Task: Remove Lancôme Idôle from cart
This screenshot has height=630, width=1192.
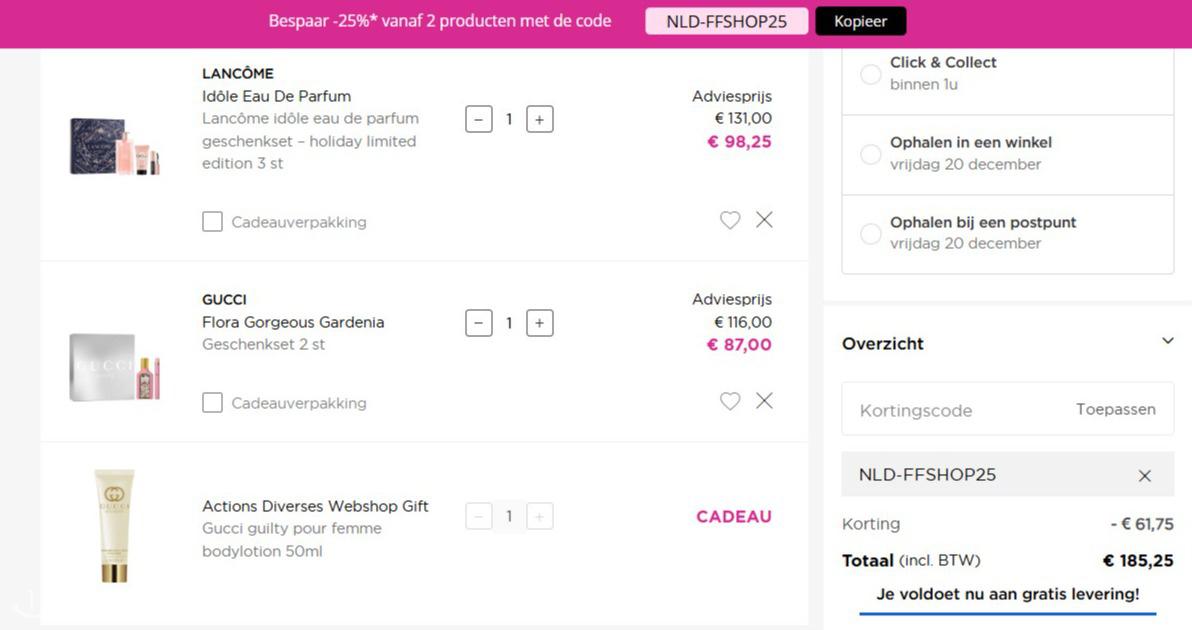Action: coord(764,220)
